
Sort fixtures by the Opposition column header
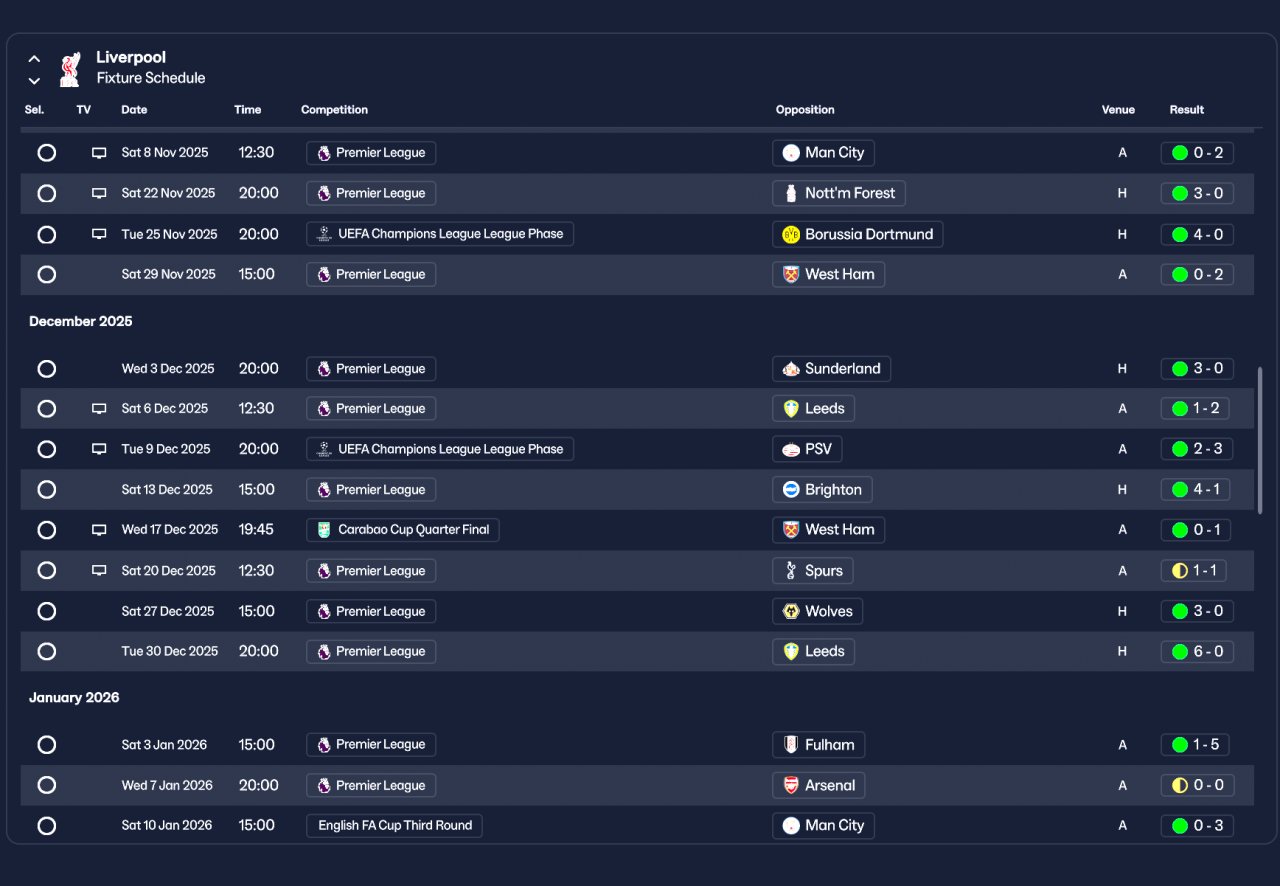click(805, 110)
